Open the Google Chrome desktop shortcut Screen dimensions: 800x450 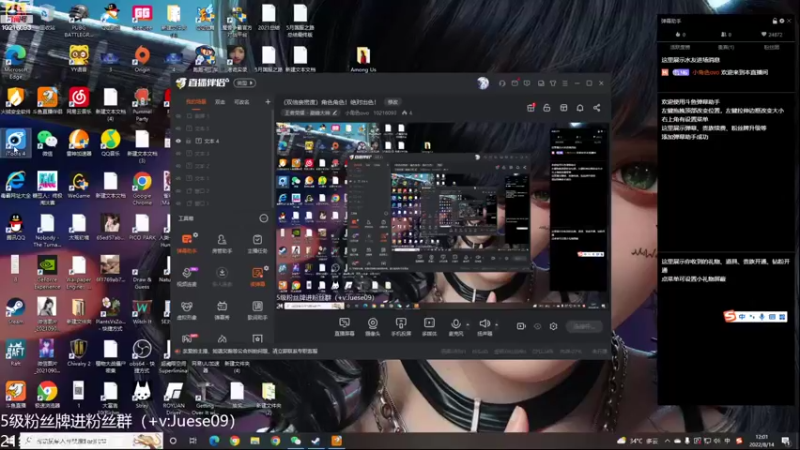tap(142, 188)
